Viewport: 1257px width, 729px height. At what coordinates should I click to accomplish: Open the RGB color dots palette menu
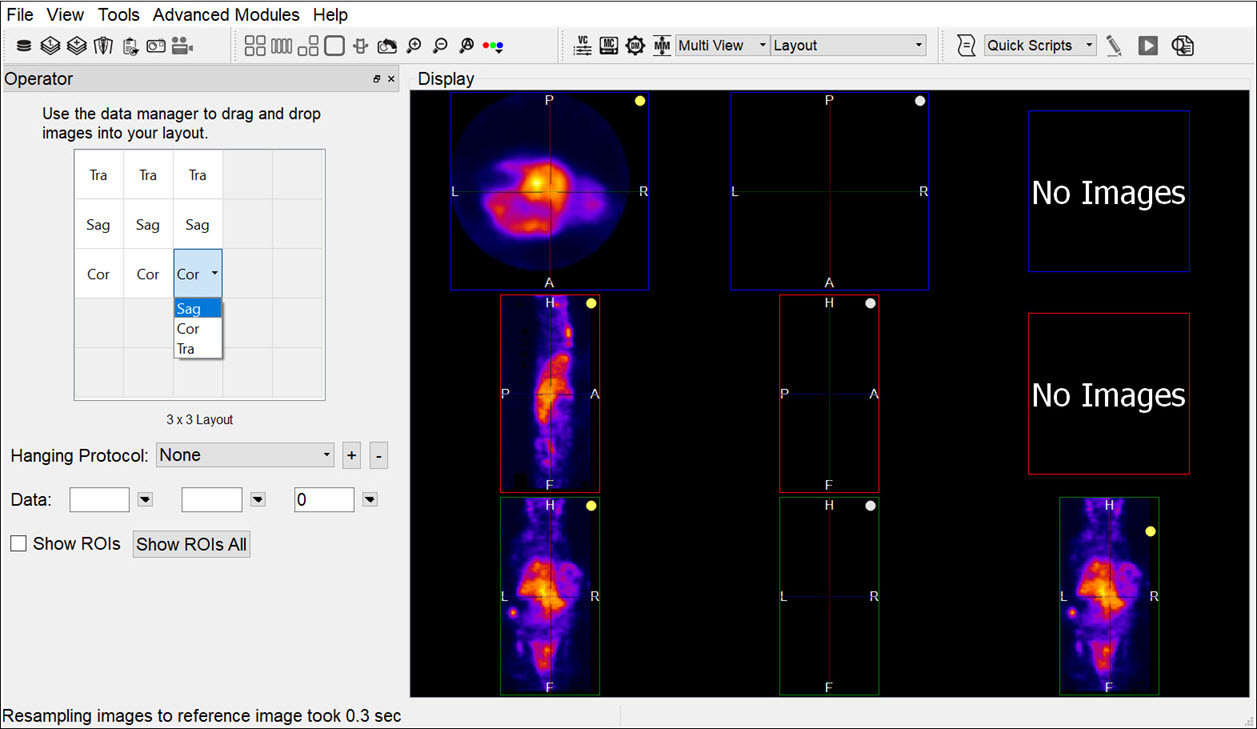click(493, 46)
